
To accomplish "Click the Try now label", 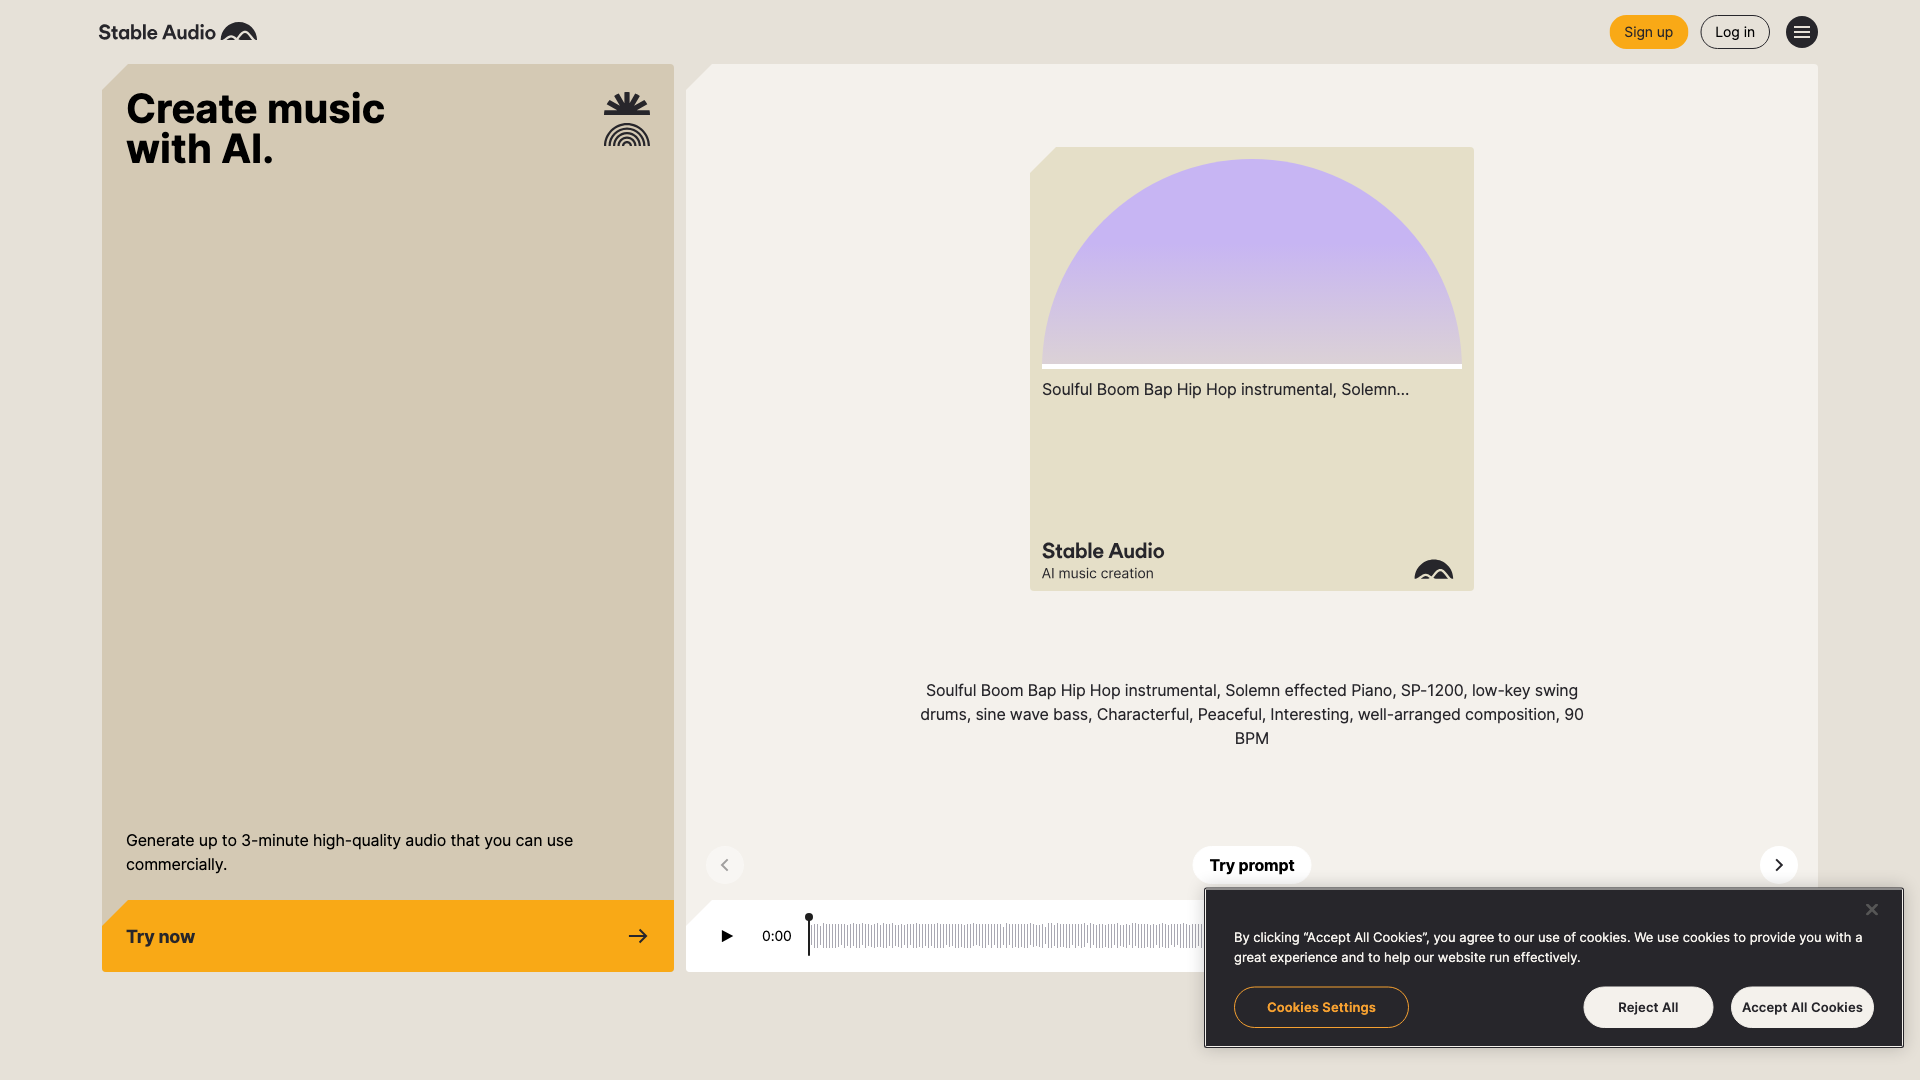I will pos(160,936).
